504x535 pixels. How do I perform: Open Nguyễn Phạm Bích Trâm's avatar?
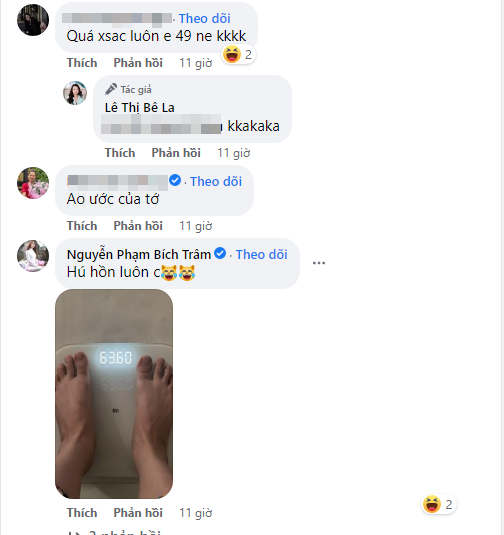click(33, 256)
